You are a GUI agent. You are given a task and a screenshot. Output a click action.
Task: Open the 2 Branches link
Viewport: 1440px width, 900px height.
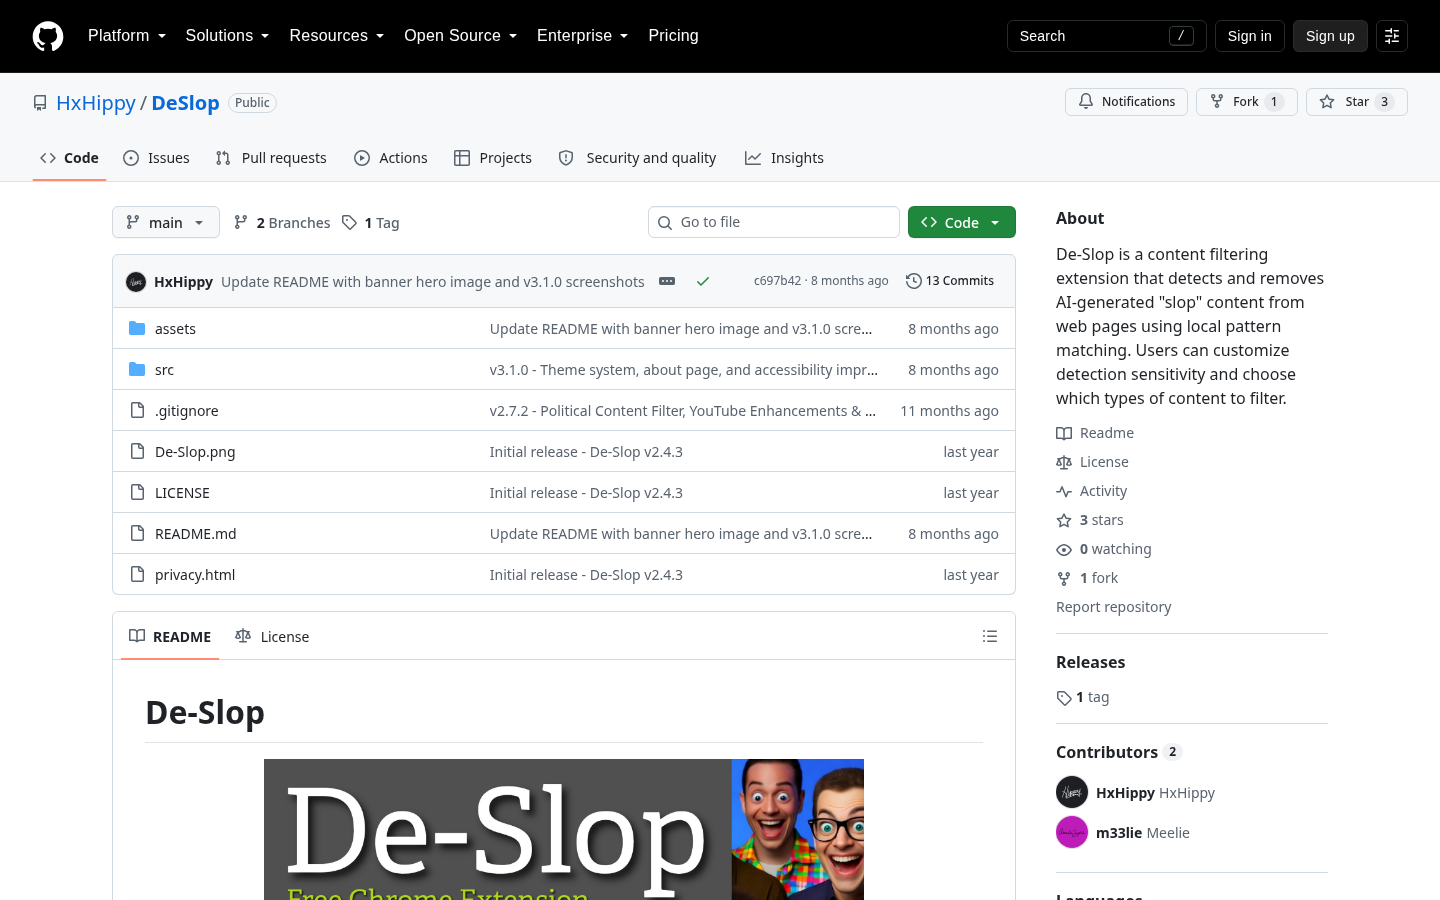[282, 223]
